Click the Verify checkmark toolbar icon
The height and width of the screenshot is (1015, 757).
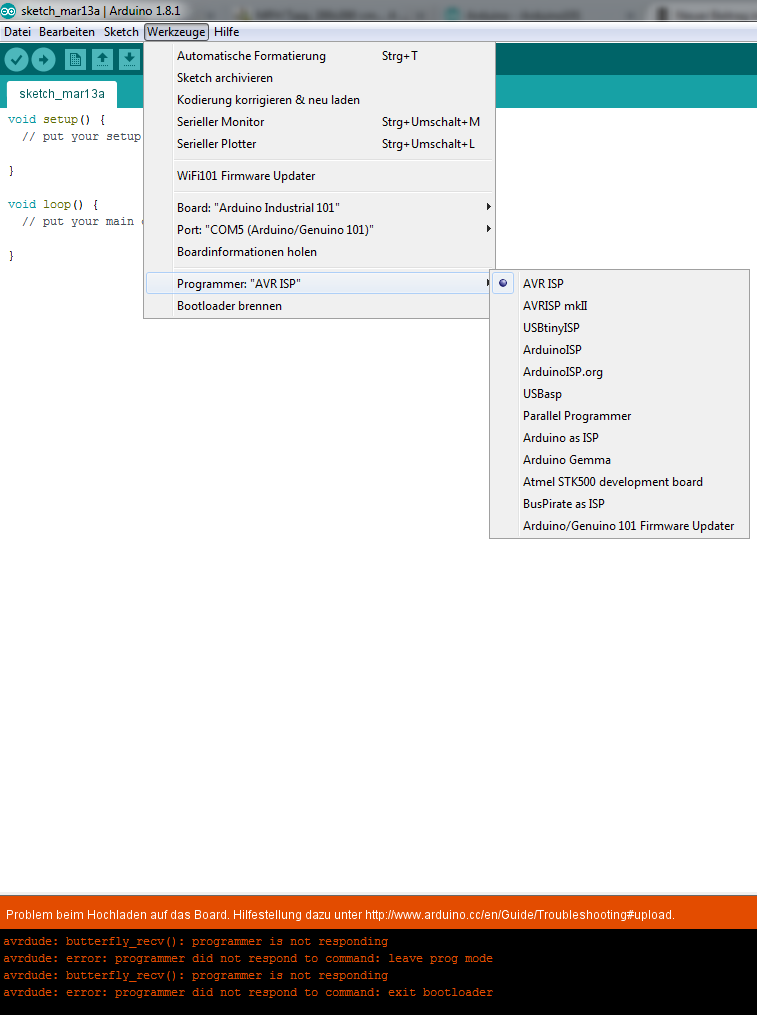click(17, 60)
